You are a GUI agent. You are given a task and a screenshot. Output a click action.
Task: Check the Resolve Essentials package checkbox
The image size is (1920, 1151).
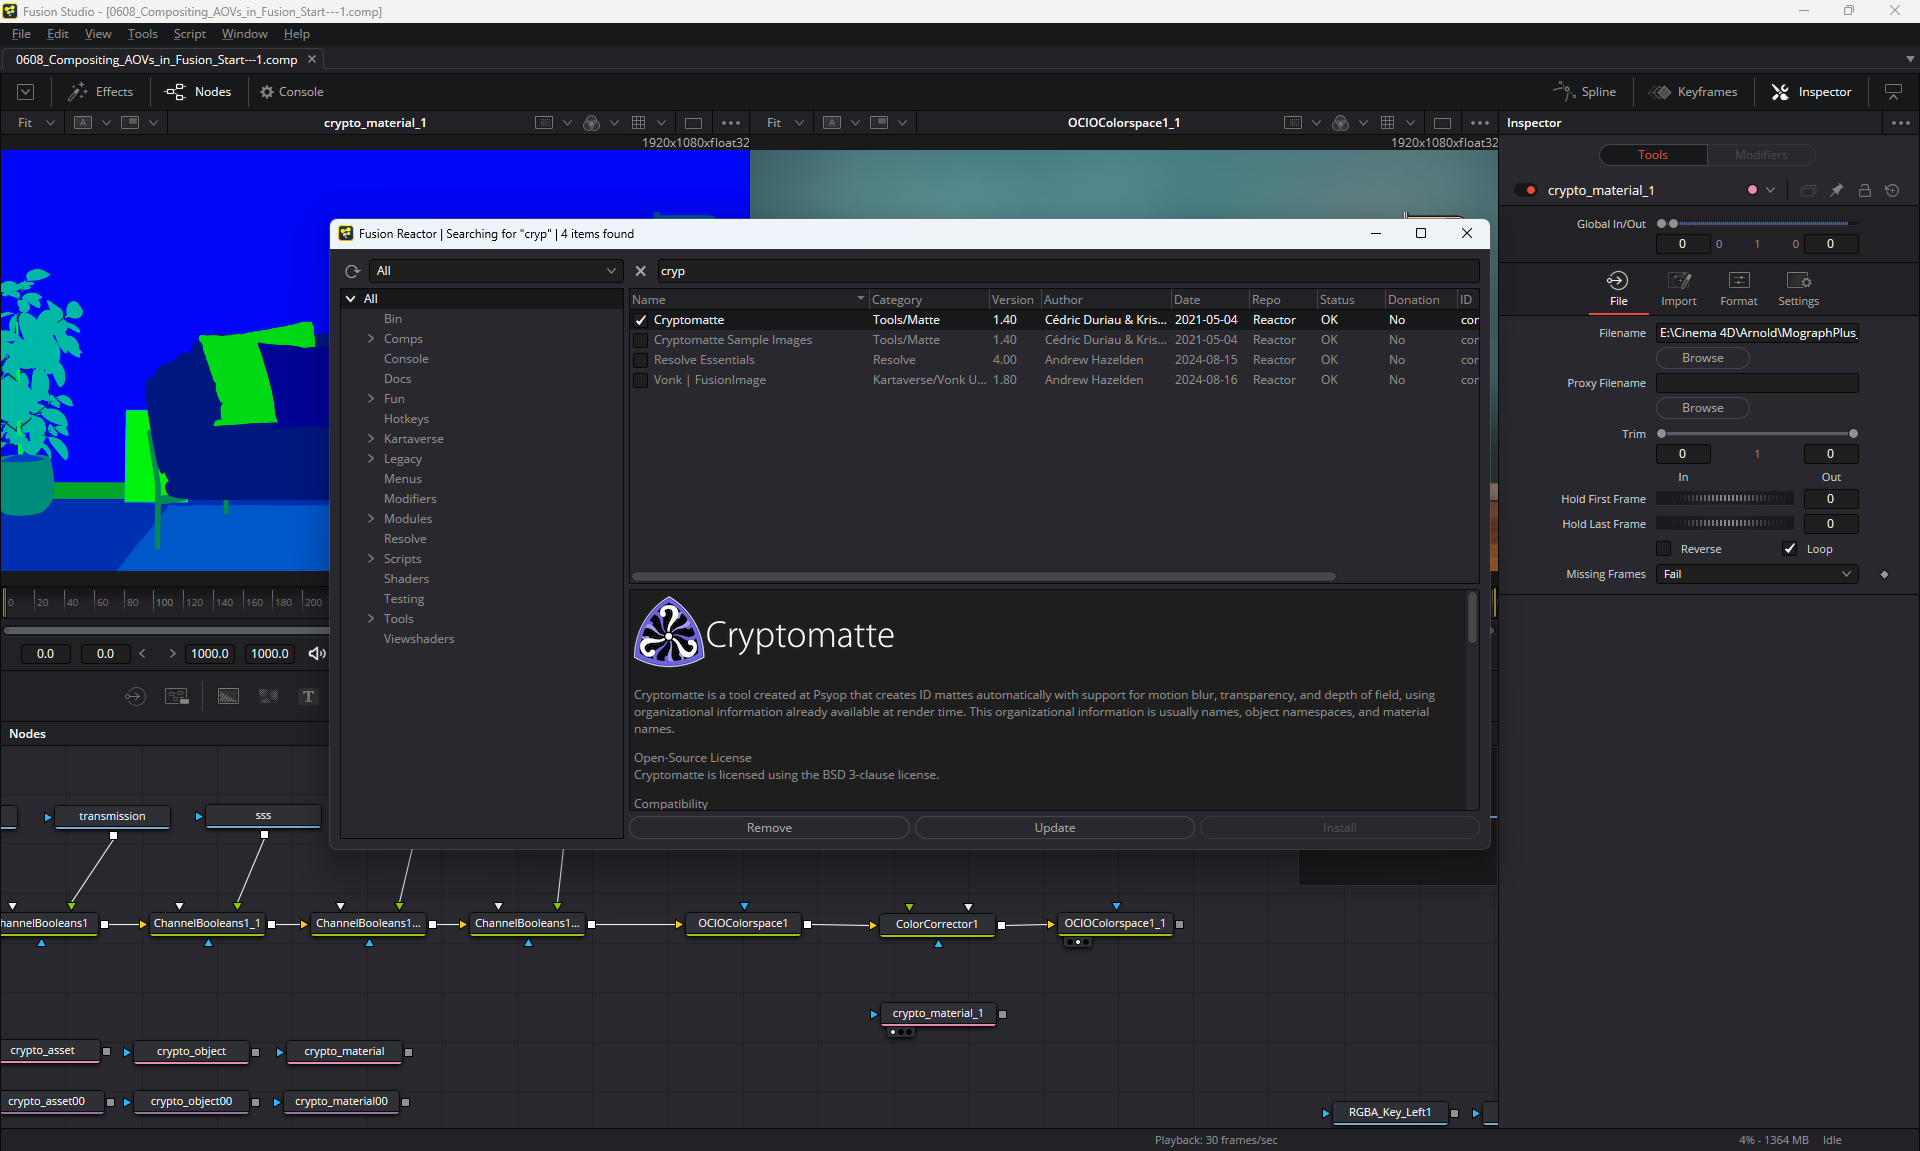641,360
